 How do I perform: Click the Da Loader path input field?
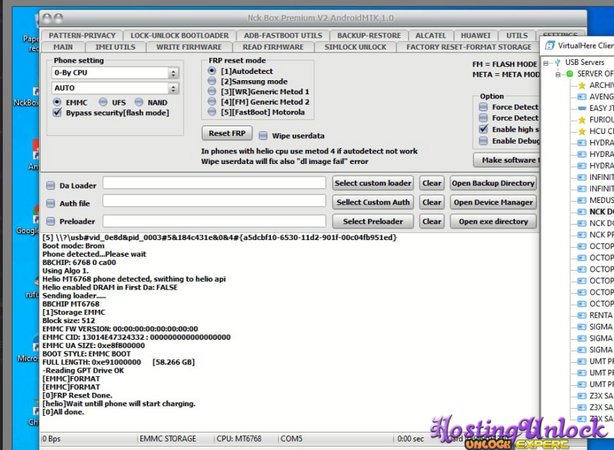pos(214,184)
